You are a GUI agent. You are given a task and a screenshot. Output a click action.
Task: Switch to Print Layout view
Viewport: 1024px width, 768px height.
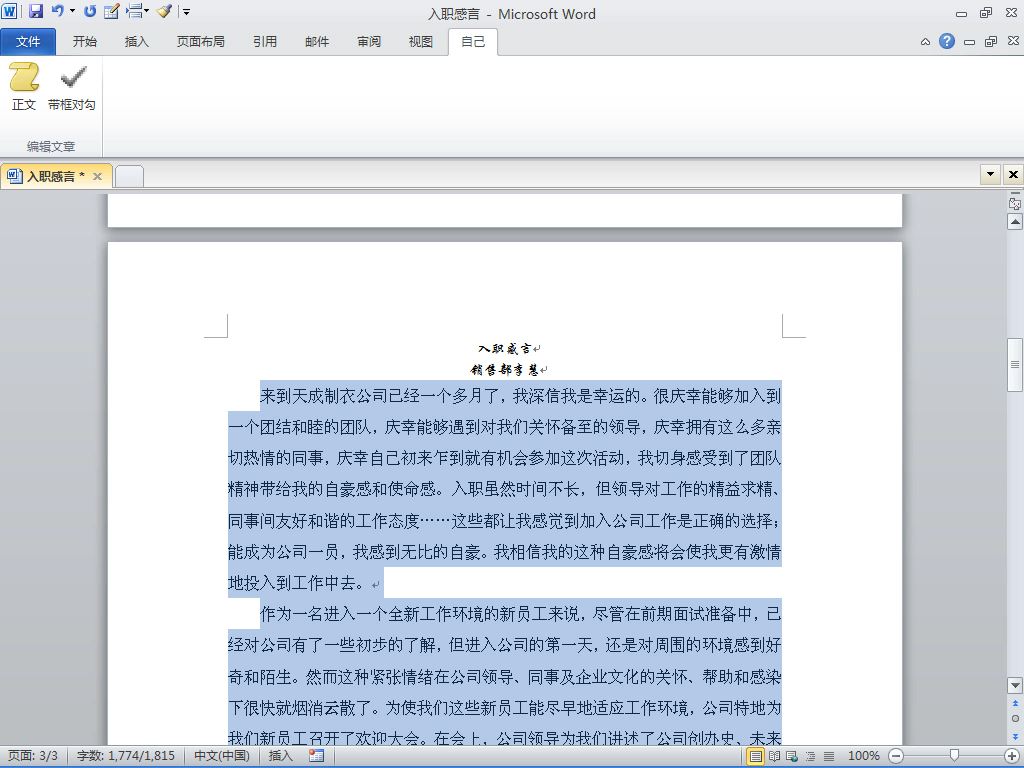coord(756,756)
